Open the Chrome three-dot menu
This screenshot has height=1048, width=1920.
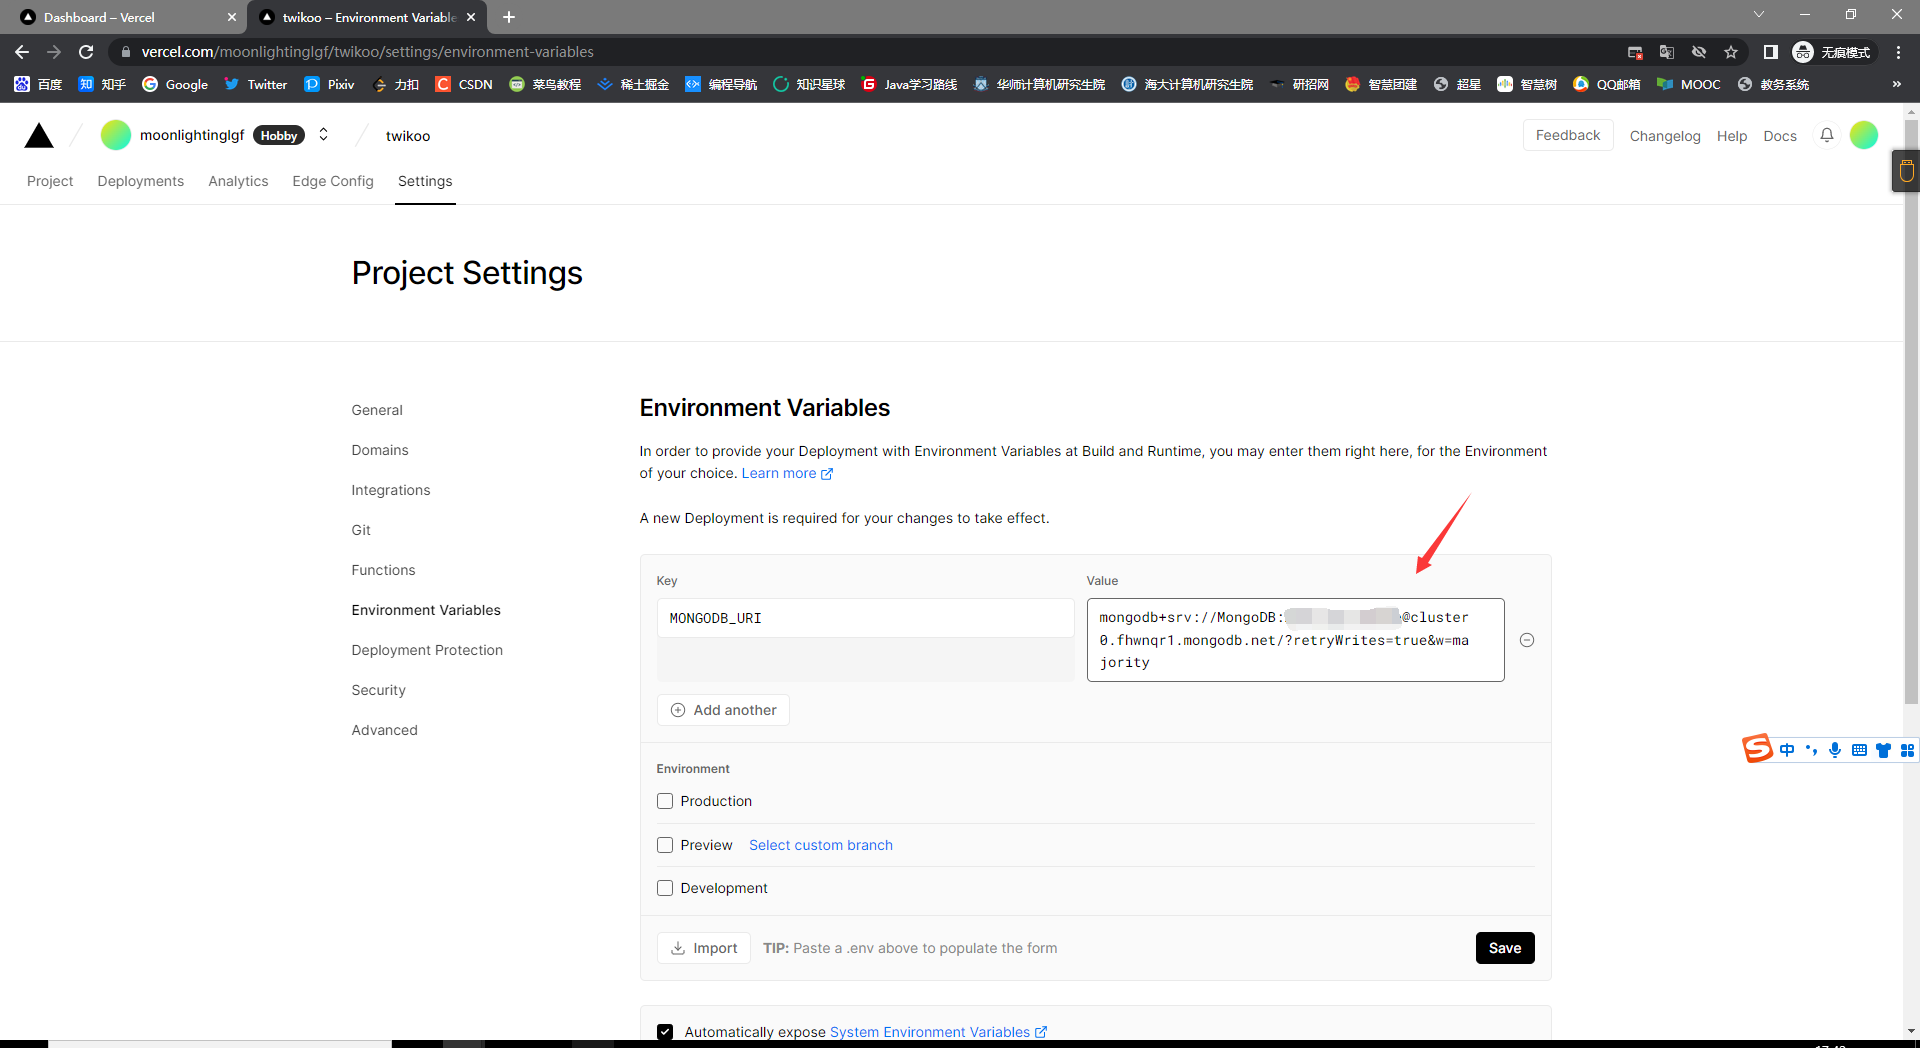[x=1898, y=52]
